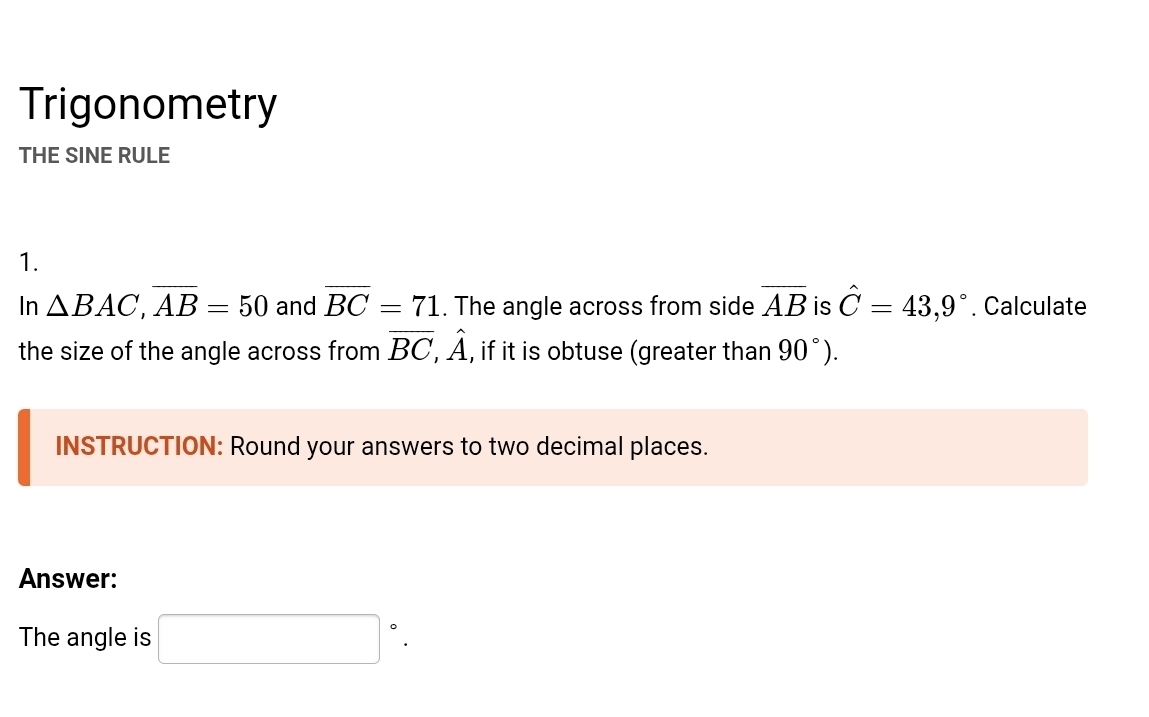
Task: Click the text 'The angle is'
Action: pos(84,637)
